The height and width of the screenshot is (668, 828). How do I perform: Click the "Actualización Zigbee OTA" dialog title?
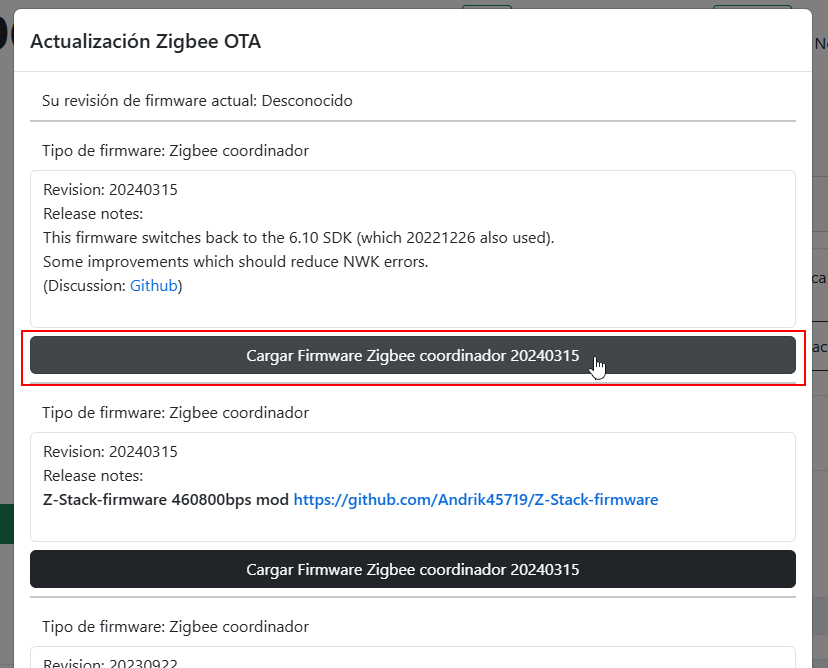click(x=146, y=41)
